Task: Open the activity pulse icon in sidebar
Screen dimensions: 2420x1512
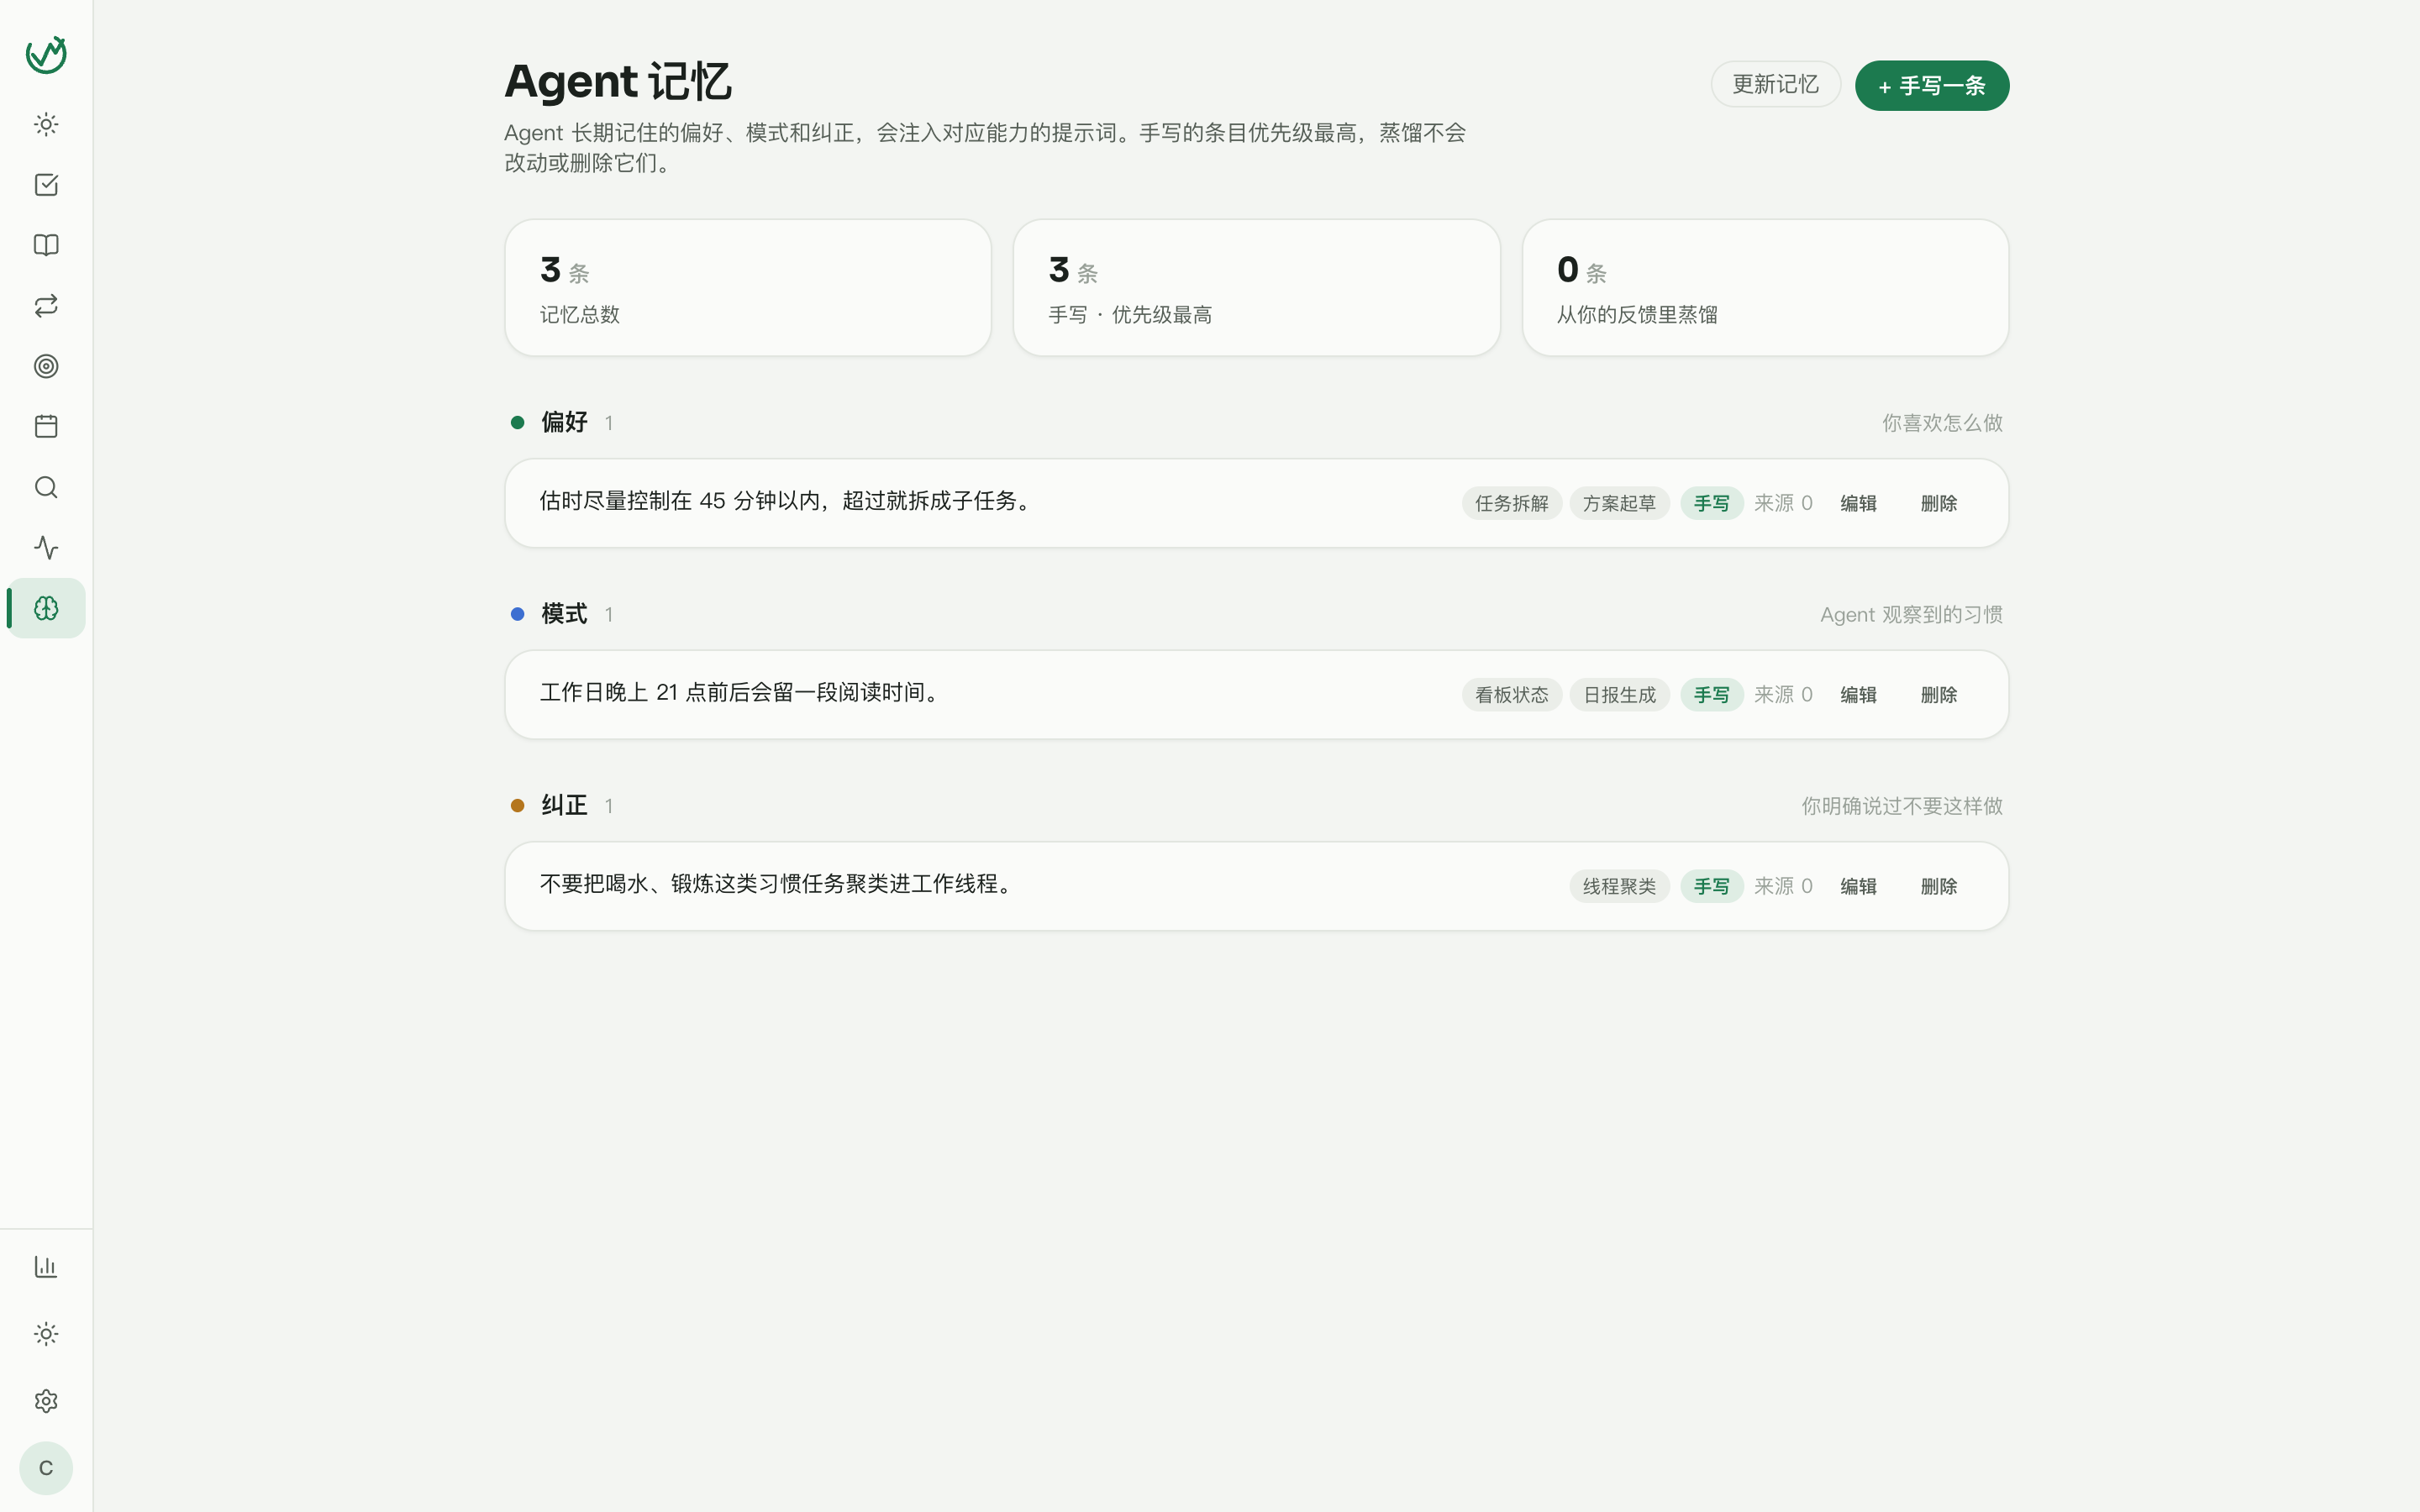Action: (x=46, y=548)
